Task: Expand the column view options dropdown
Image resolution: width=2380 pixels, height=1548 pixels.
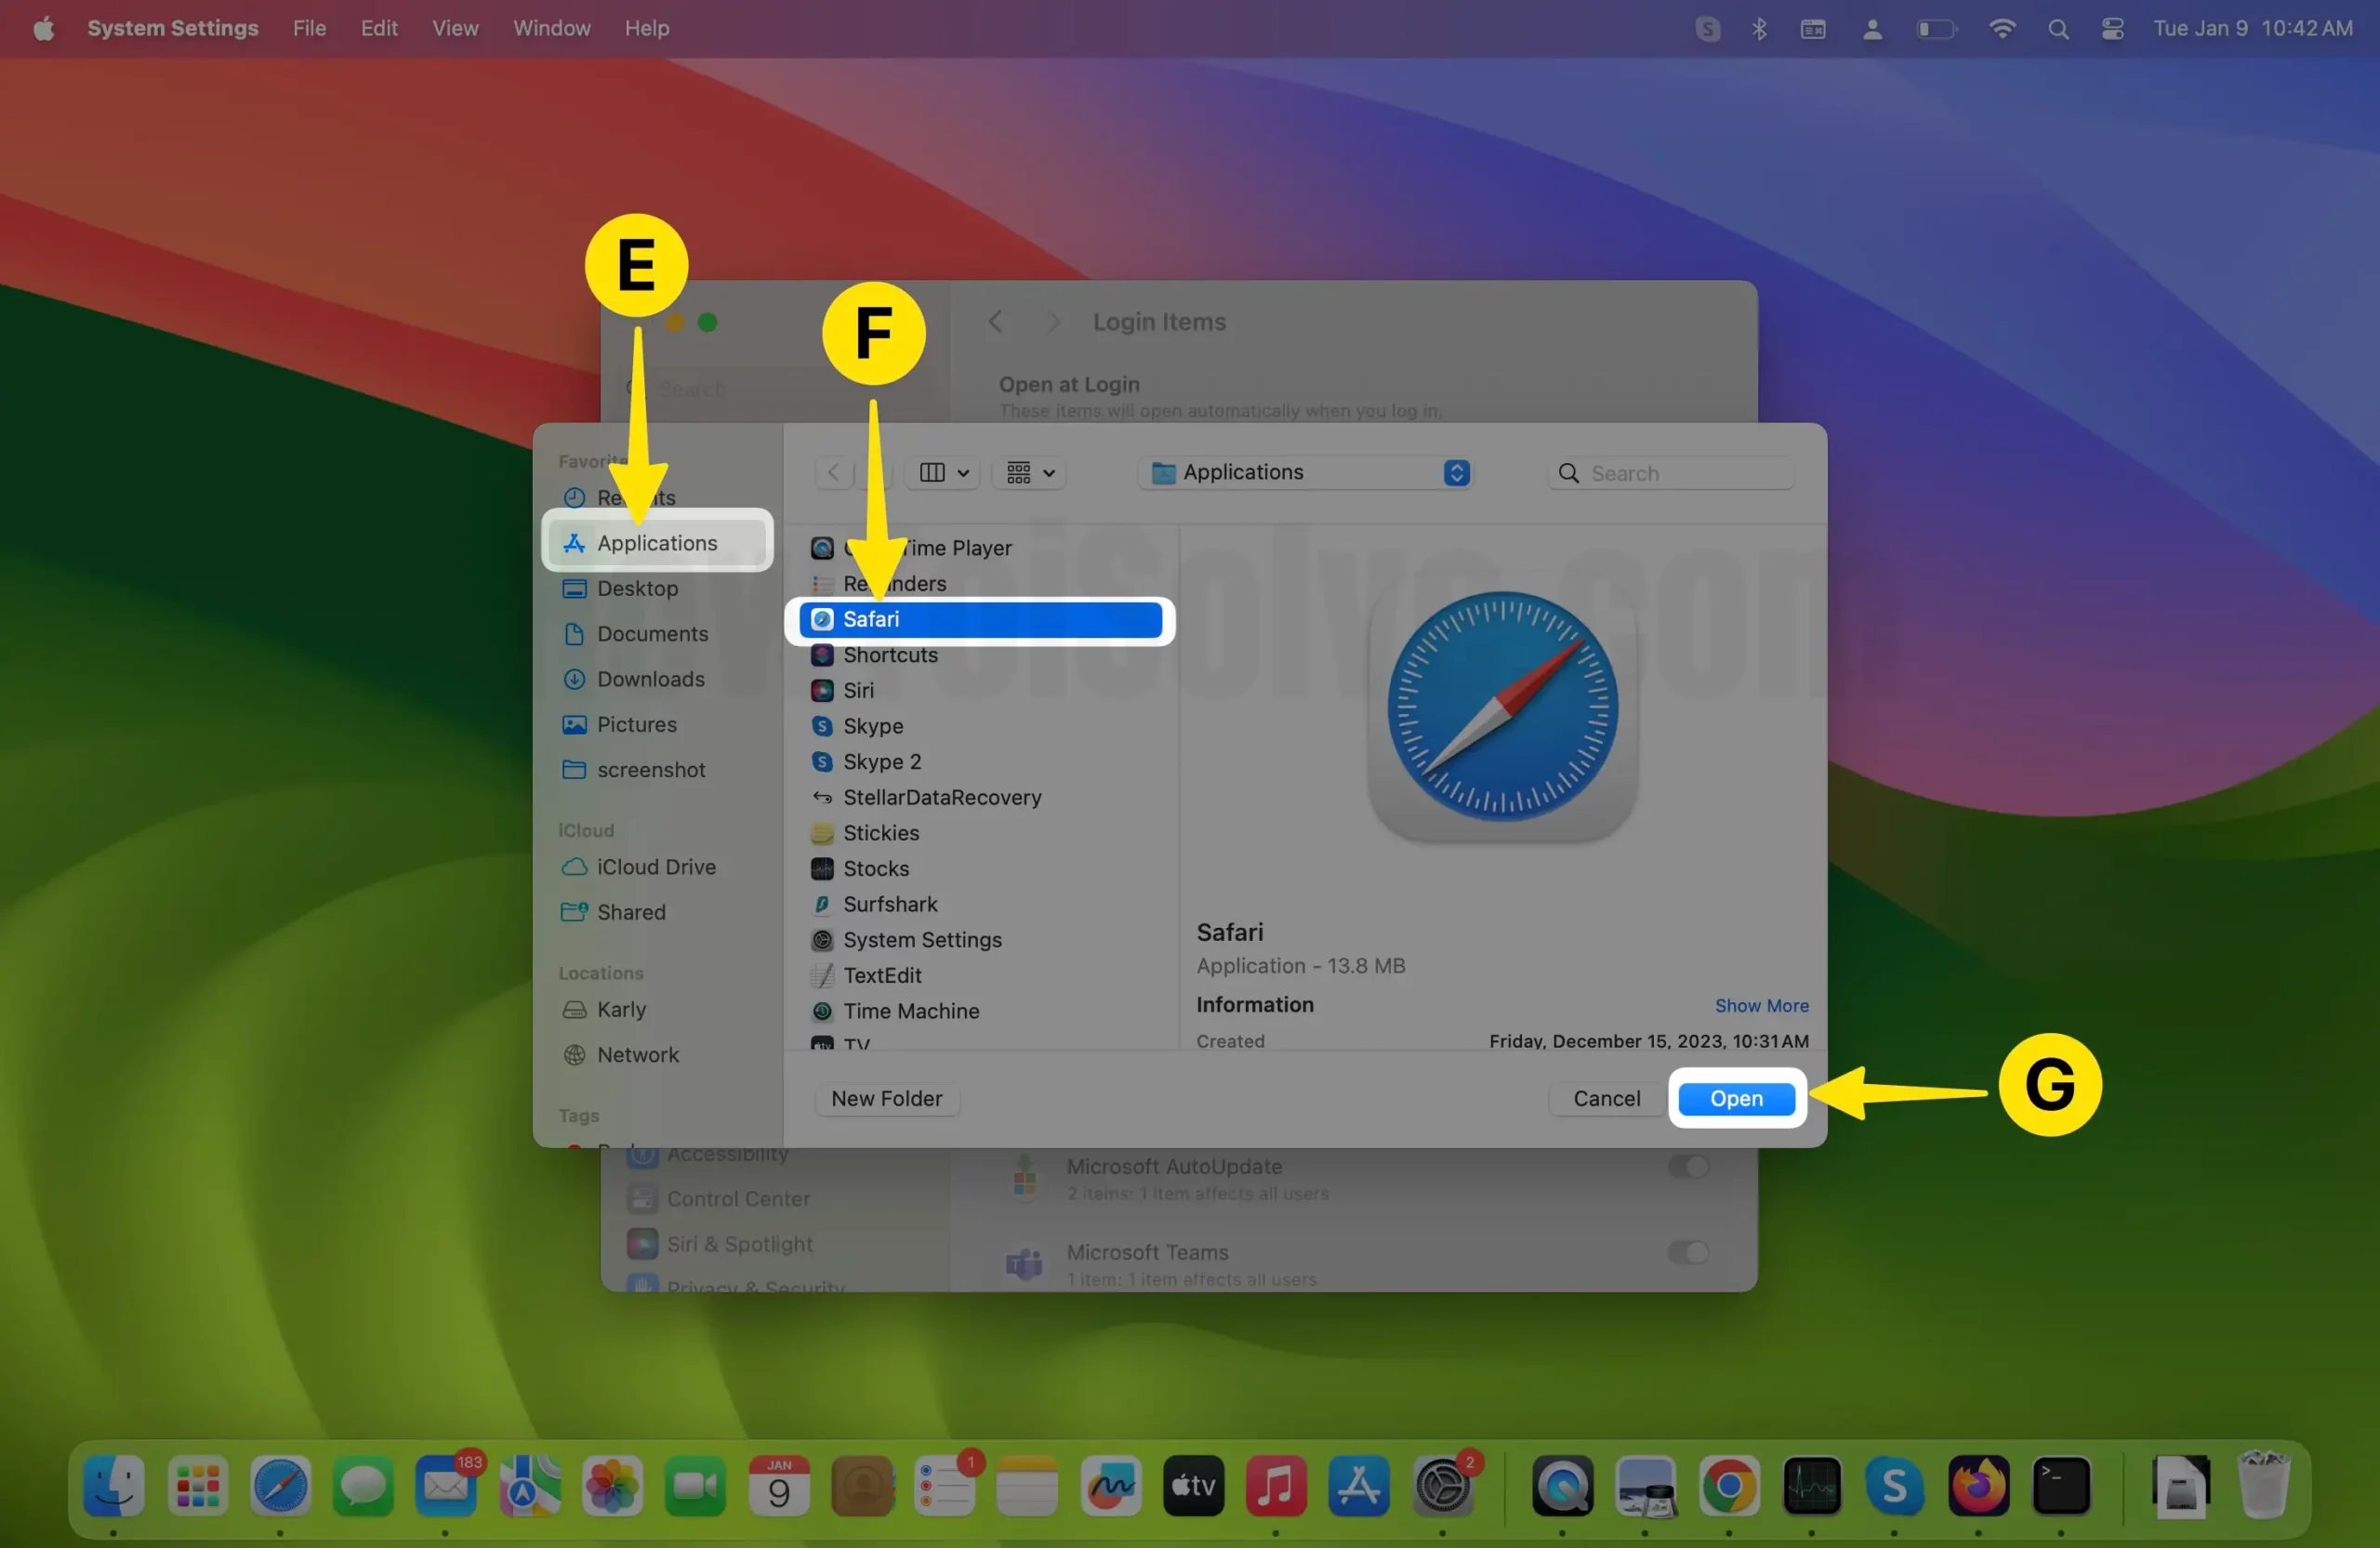Action: tap(943, 473)
